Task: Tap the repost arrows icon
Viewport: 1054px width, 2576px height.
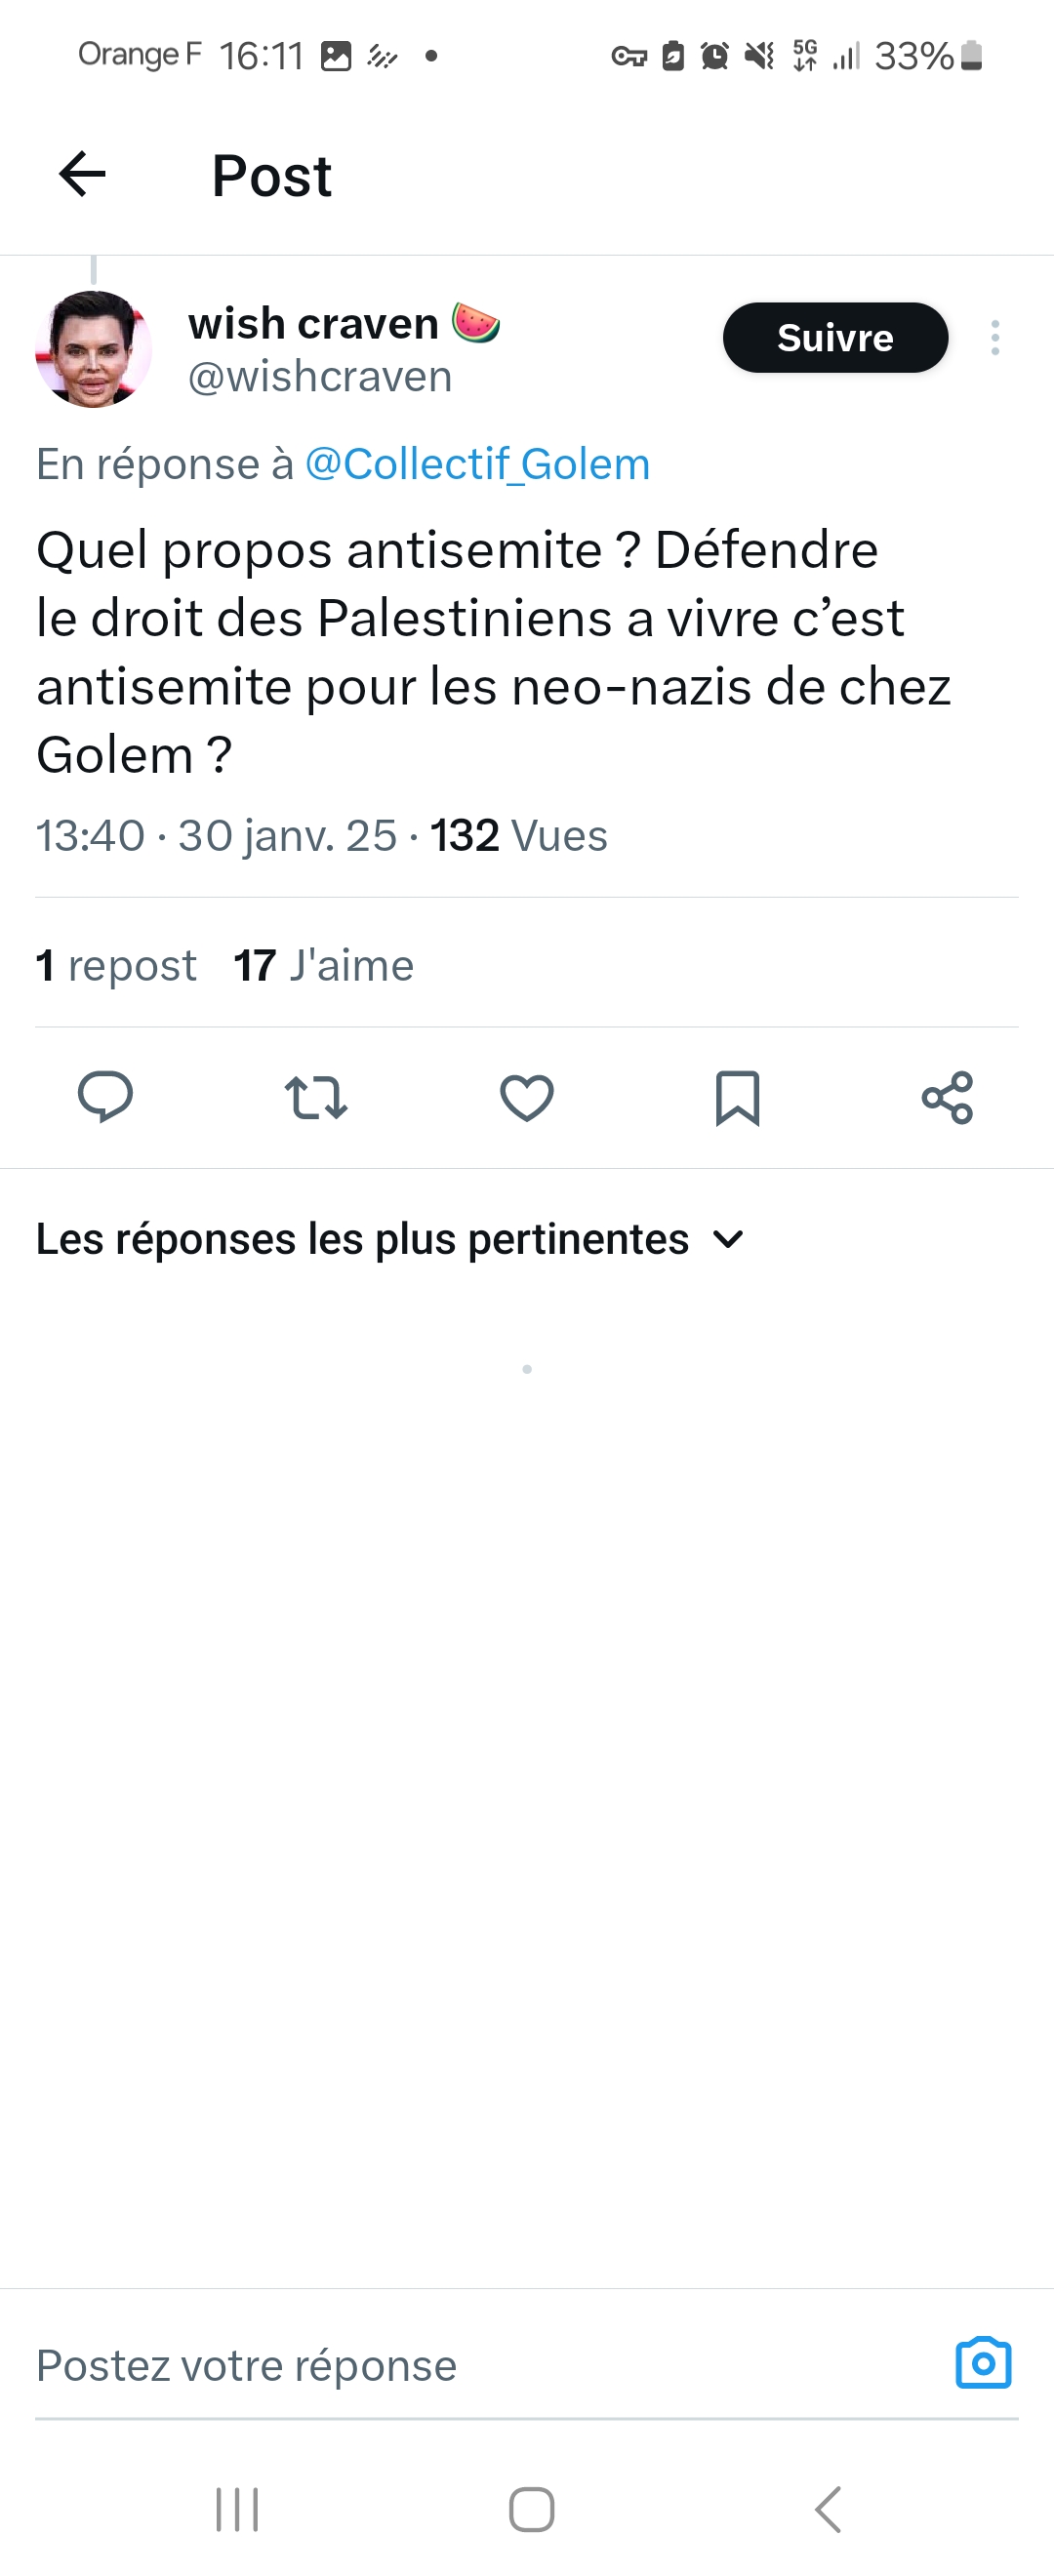Action: click(x=316, y=1097)
